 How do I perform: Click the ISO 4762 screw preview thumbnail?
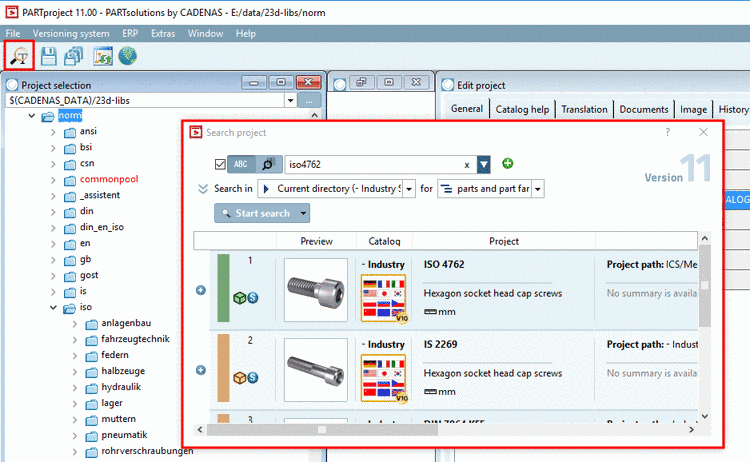click(316, 290)
